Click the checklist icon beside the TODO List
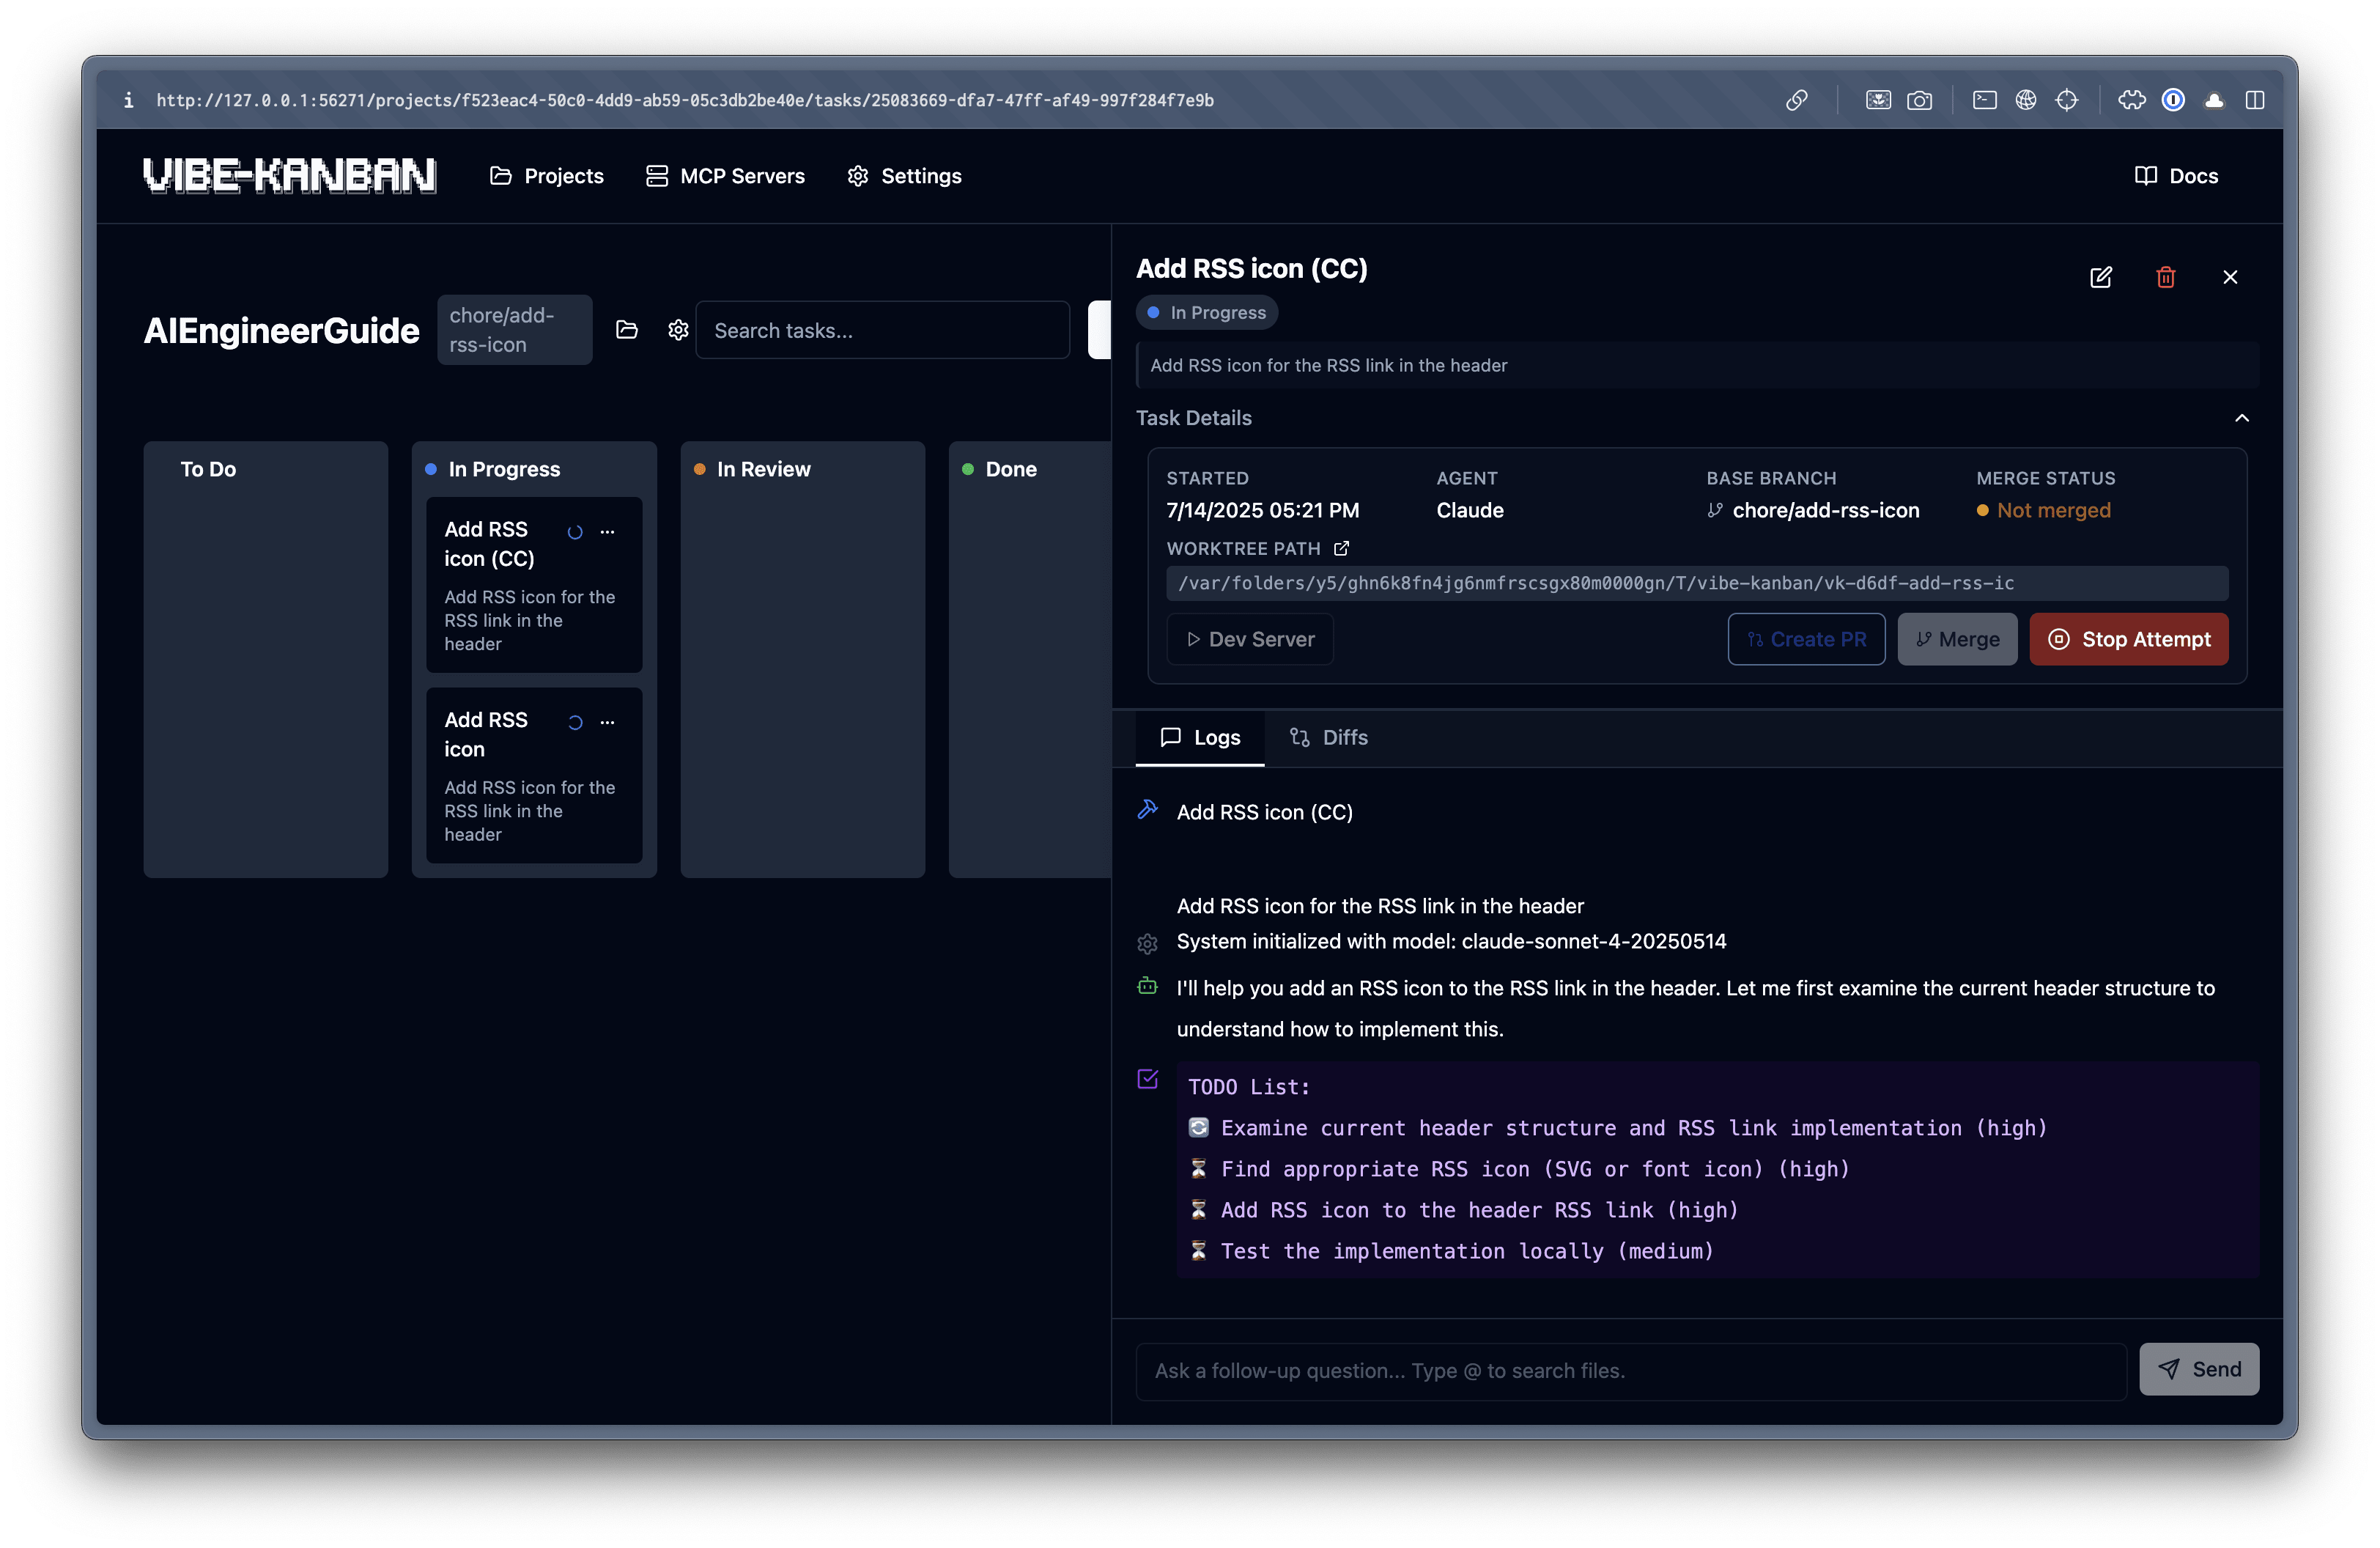This screenshot has height=1548, width=2380. point(1147,1078)
